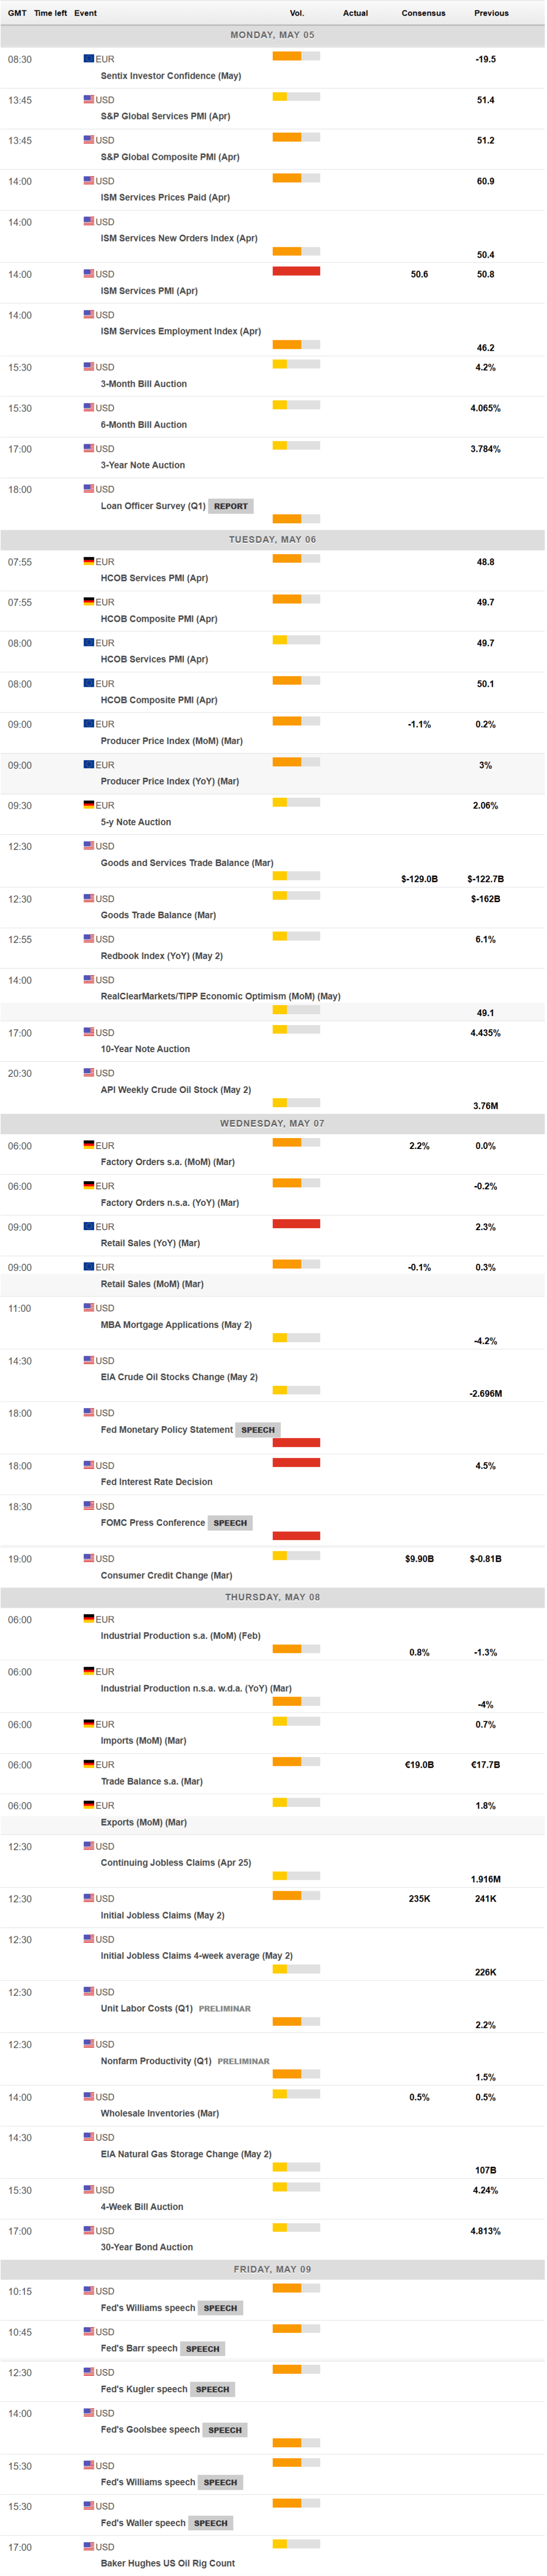
Task: Click the US flag for Fed Interest Rate Decision
Action: tap(88, 1465)
